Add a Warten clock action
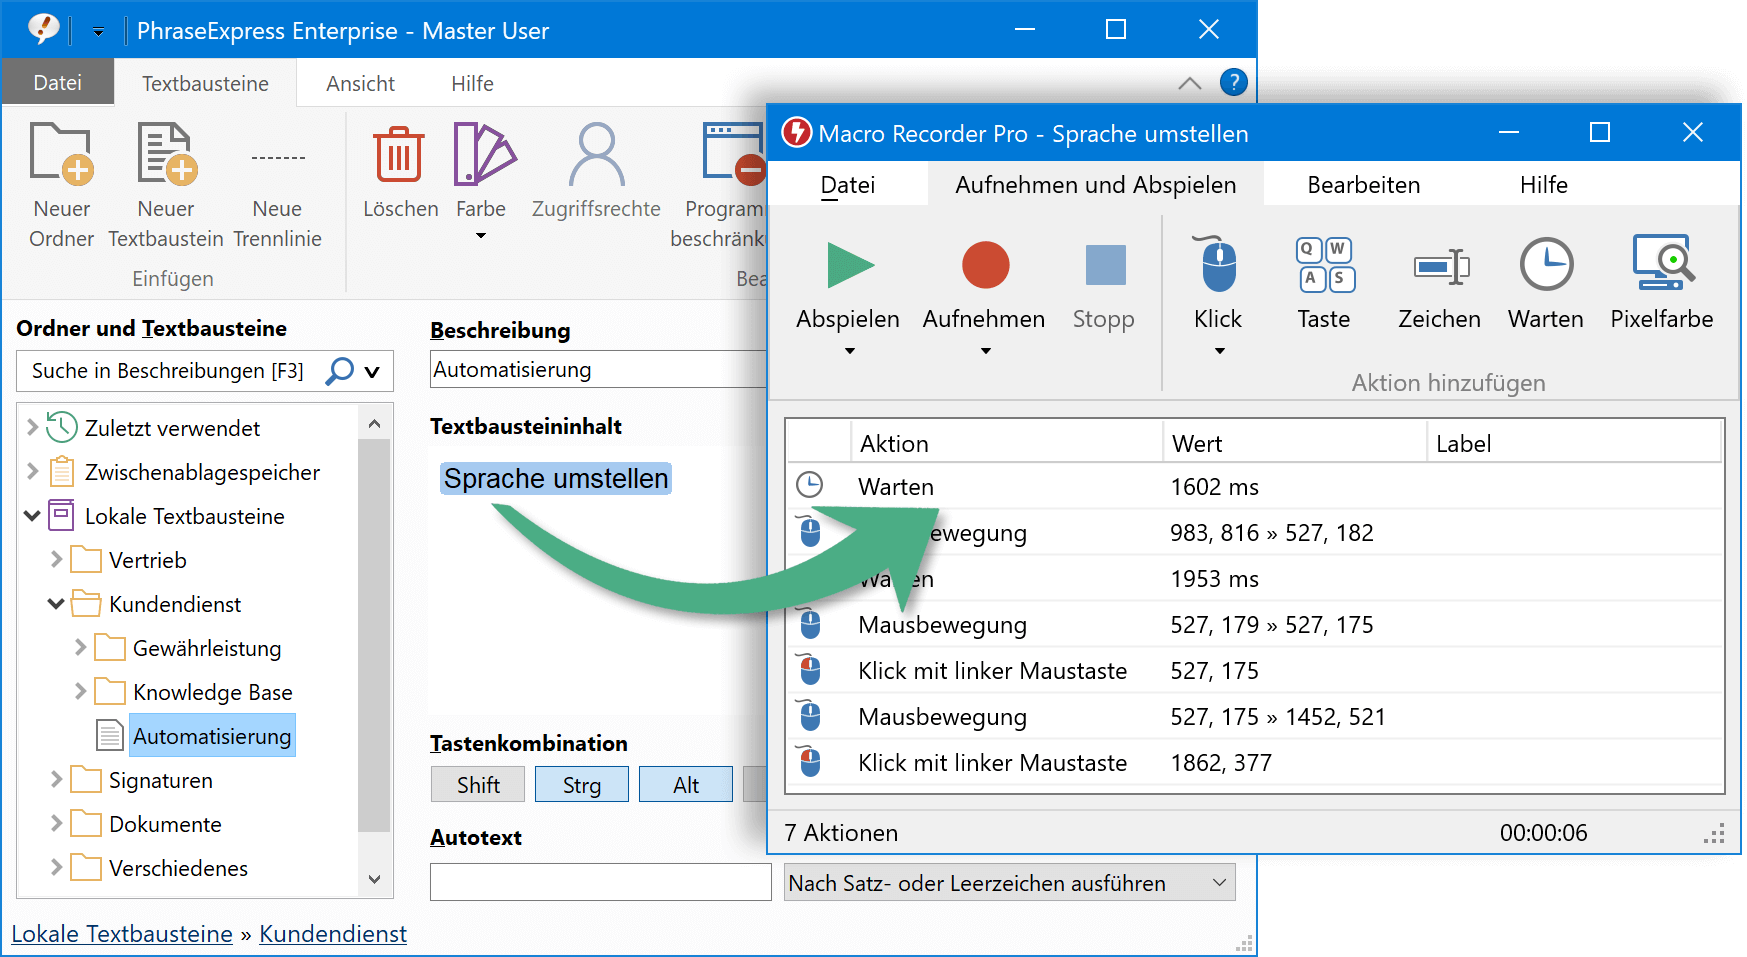This screenshot has width=1747, height=957. pos(1546,264)
